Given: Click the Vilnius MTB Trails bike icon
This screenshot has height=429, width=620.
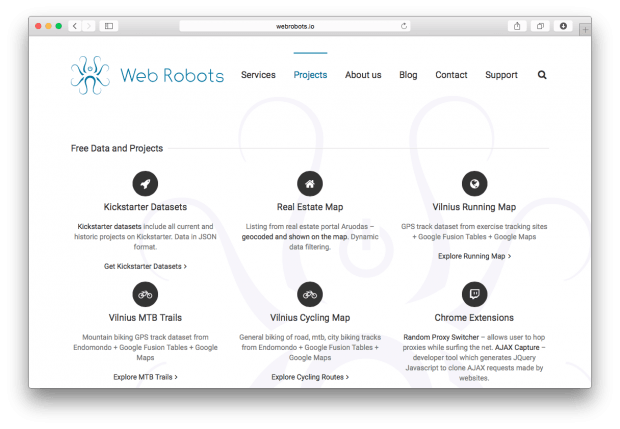Looking at the screenshot, I should (145, 294).
